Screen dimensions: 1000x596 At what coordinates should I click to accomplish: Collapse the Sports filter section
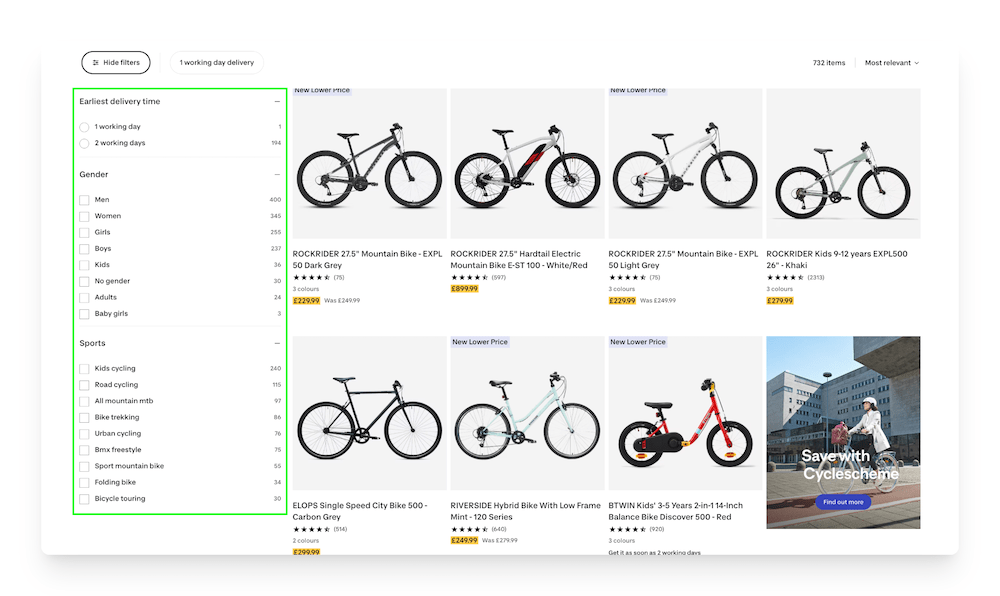coord(277,344)
